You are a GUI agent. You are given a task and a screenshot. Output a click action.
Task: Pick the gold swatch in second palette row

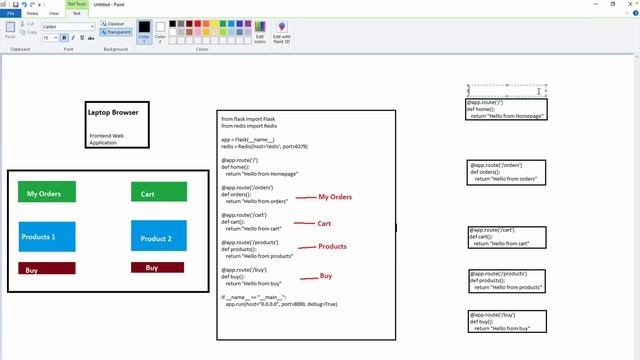[206, 32]
